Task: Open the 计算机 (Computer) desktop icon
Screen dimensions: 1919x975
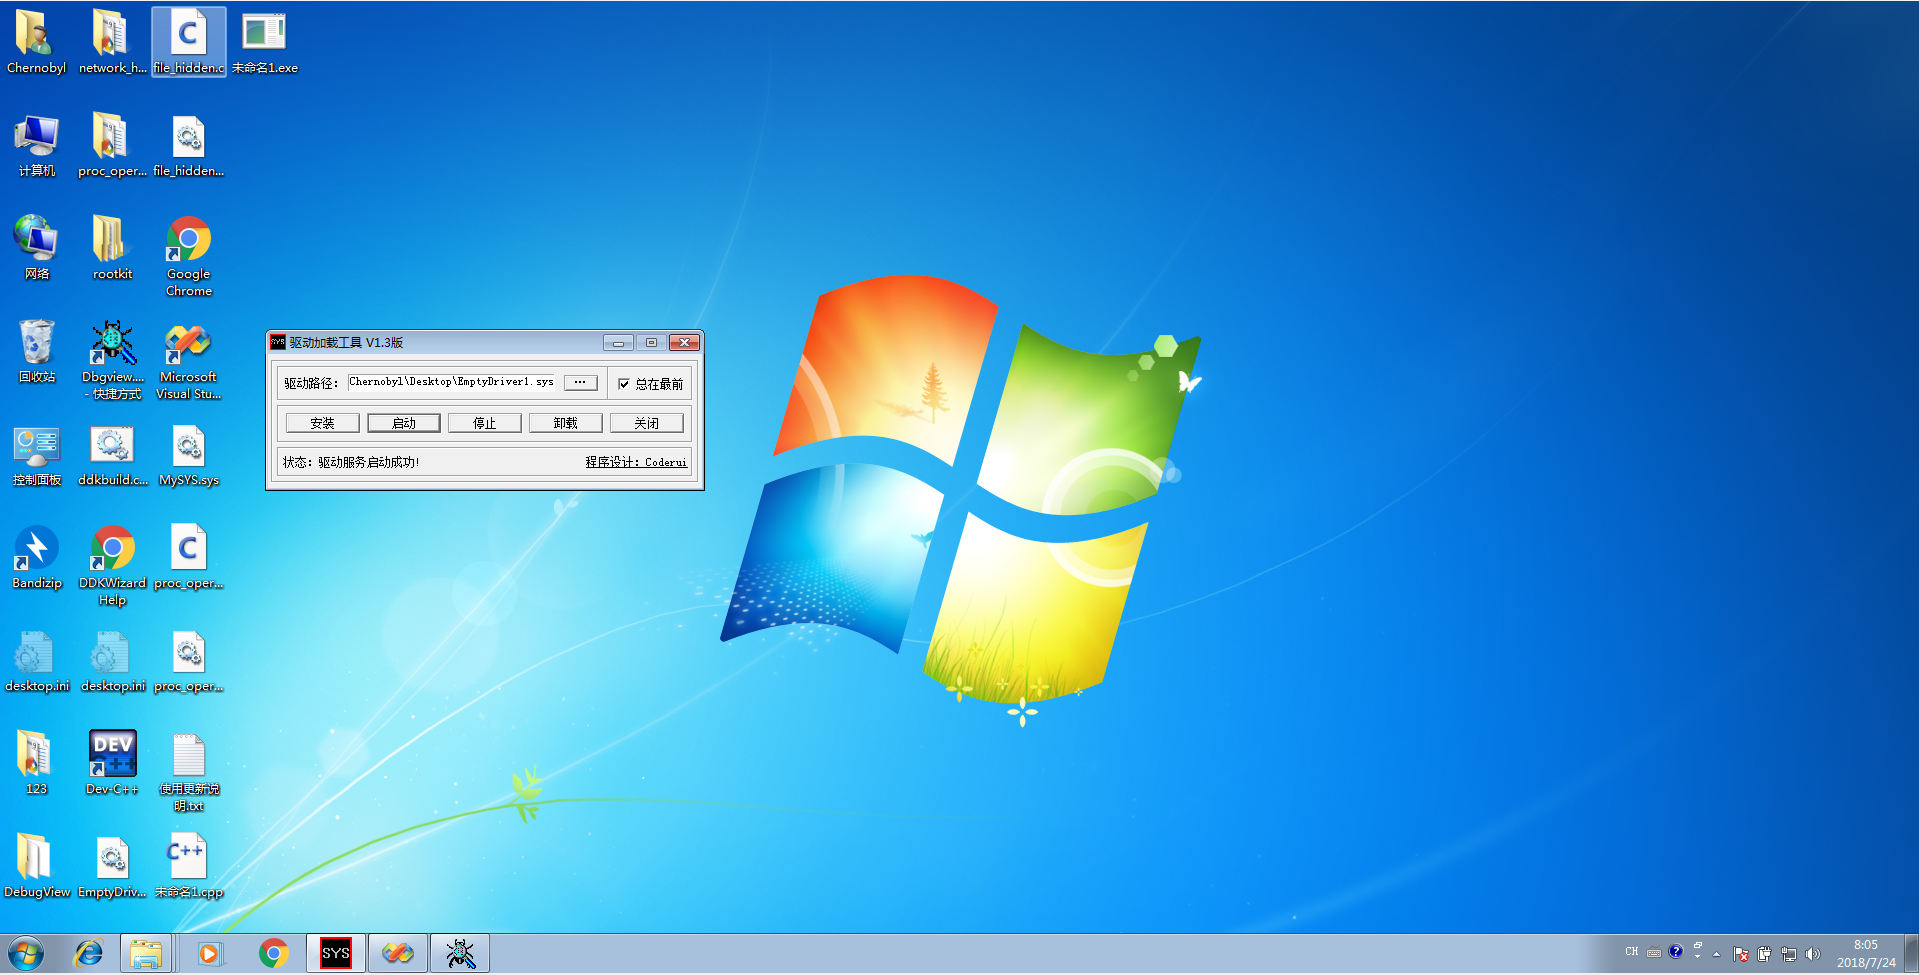Action: pos(36,146)
